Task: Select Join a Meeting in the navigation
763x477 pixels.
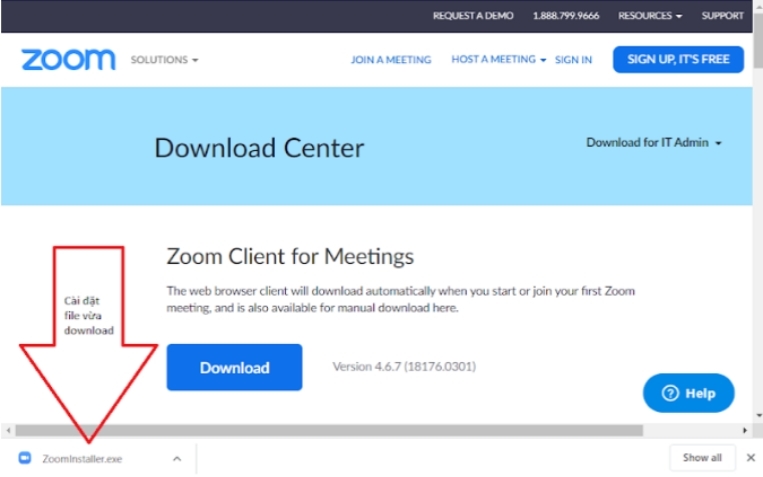Action: tap(390, 60)
